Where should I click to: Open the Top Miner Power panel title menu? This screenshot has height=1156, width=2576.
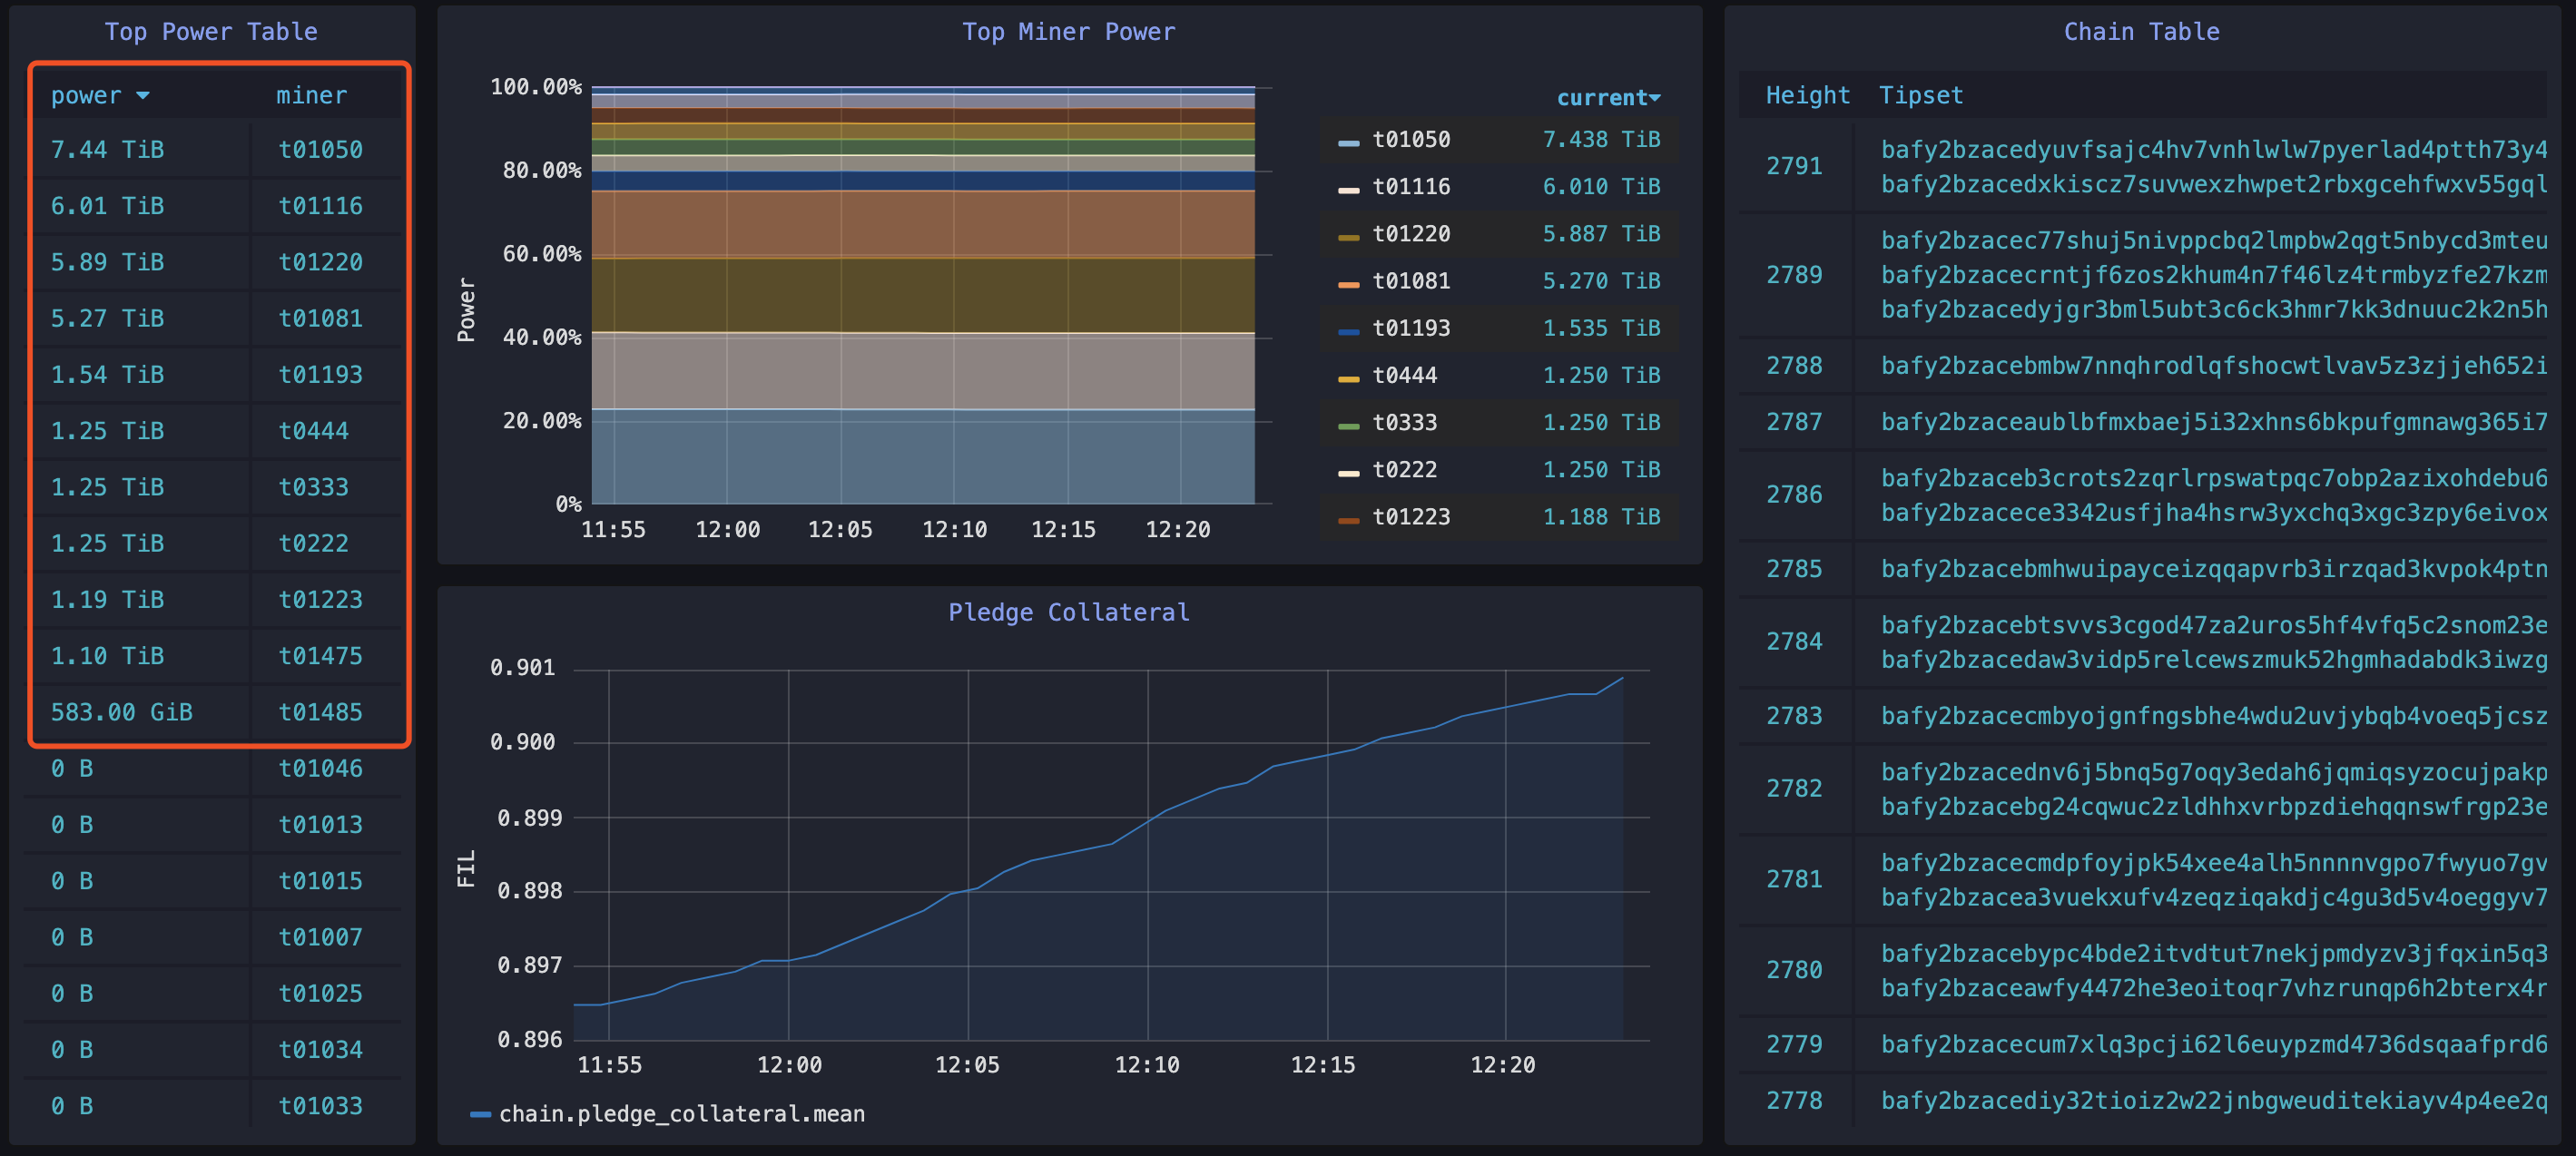1068,32
